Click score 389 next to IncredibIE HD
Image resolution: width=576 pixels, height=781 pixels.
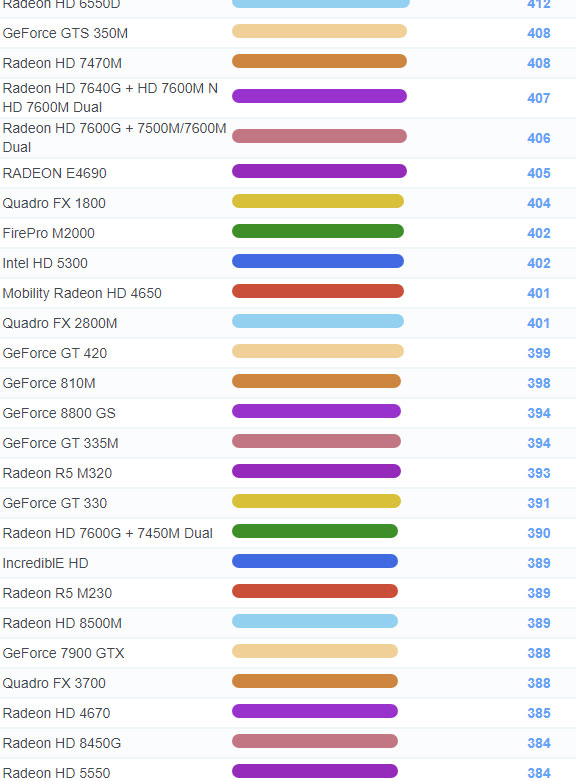[x=539, y=563]
